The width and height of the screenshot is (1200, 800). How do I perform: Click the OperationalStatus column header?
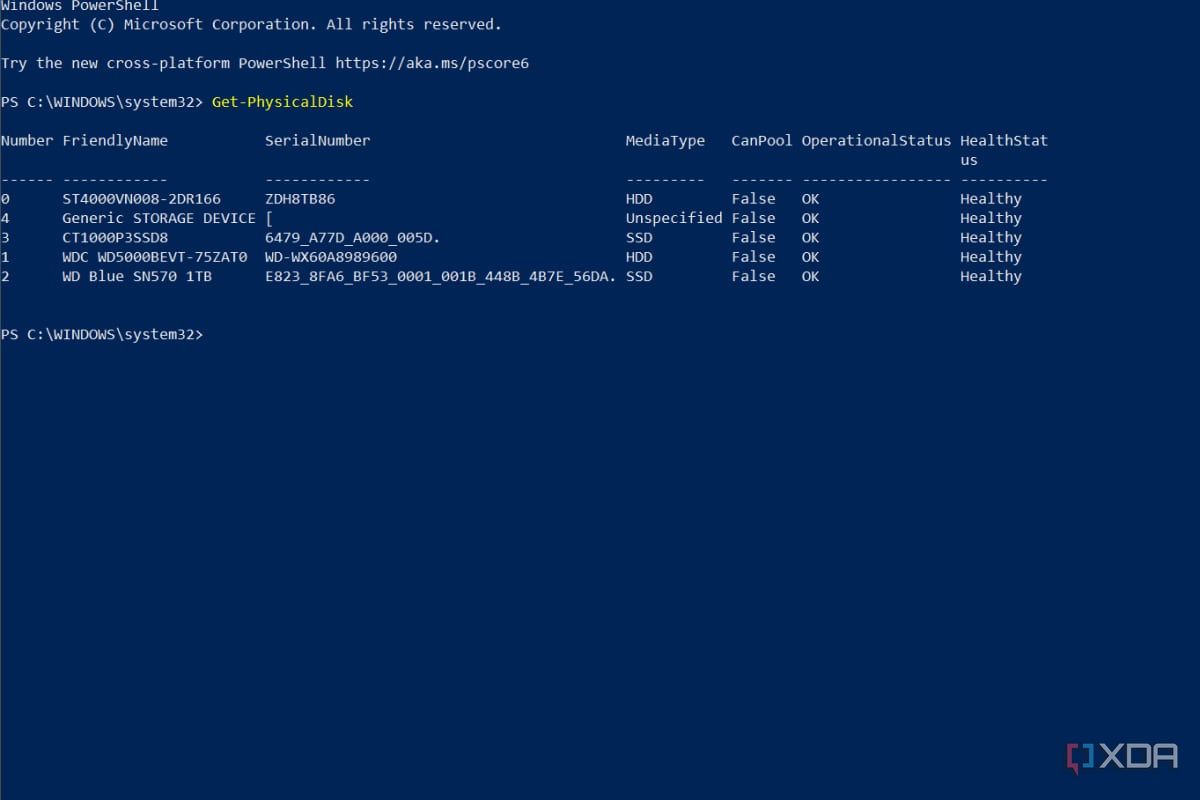pyautogui.click(x=876, y=141)
